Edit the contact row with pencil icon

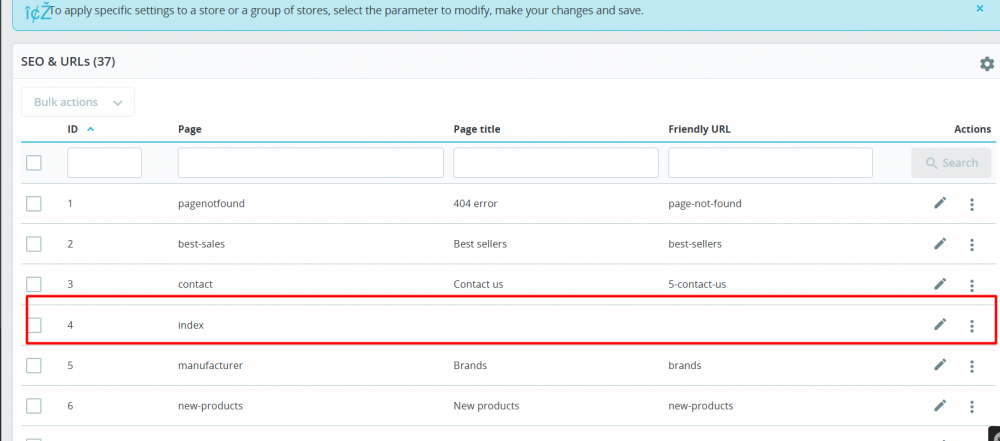pyautogui.click(x=939, y=284)
